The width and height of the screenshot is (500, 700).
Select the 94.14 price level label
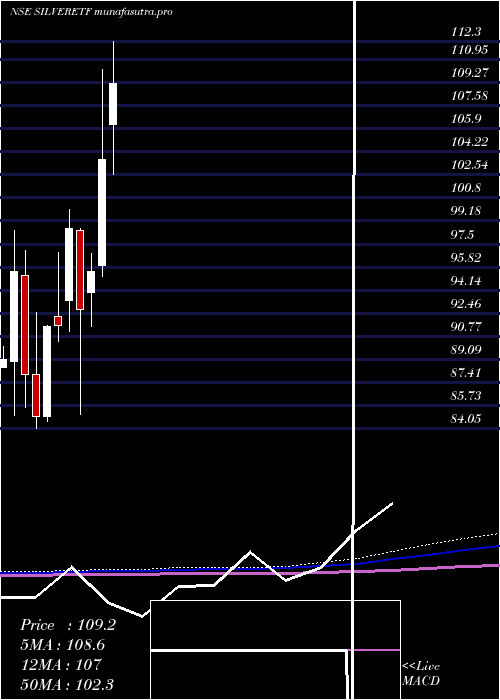[x=466, y=281]
